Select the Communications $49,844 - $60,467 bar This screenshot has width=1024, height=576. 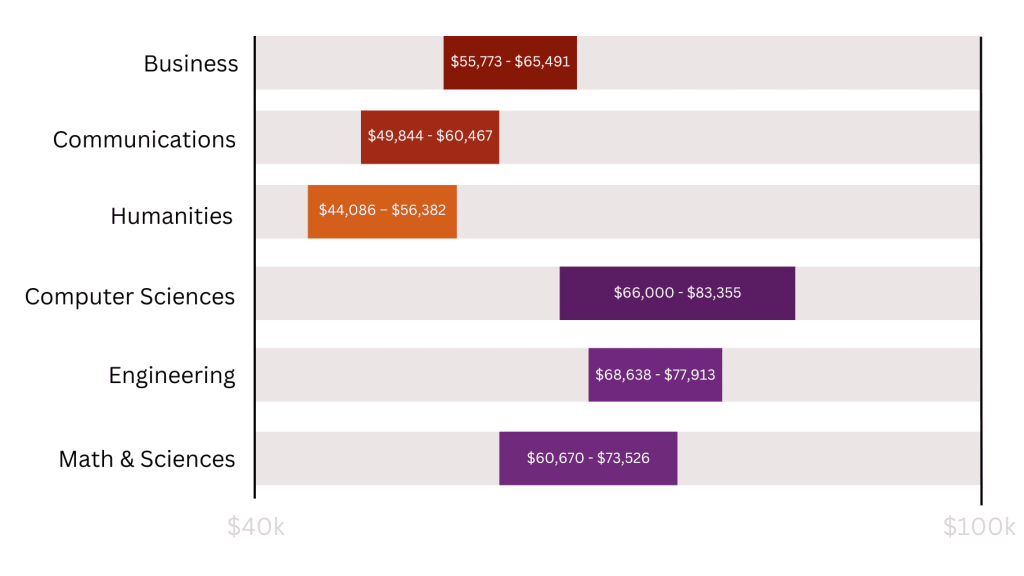coord(430,136)
